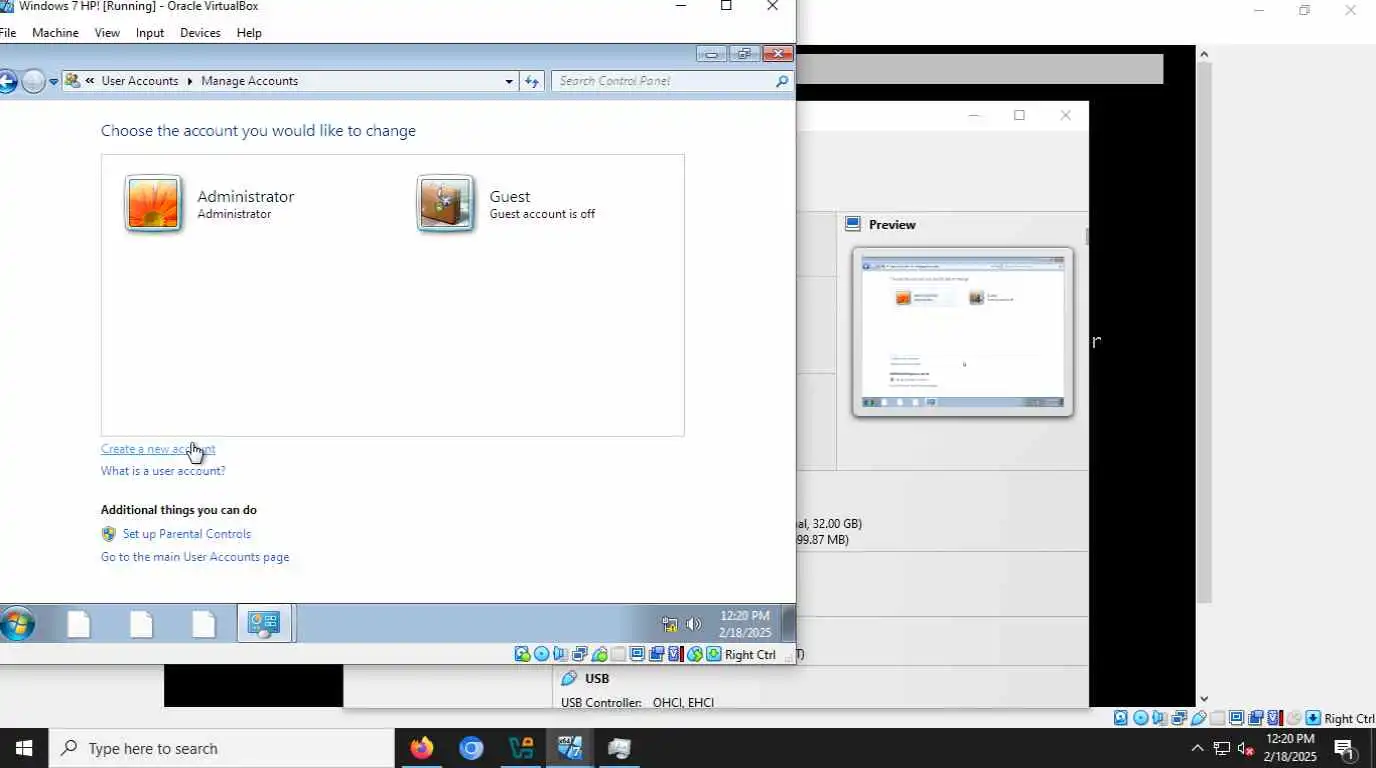This screenshot has height=768, width=1376.
Task: Click front VM status bar optical disc icon
Action: click(541, 654)
